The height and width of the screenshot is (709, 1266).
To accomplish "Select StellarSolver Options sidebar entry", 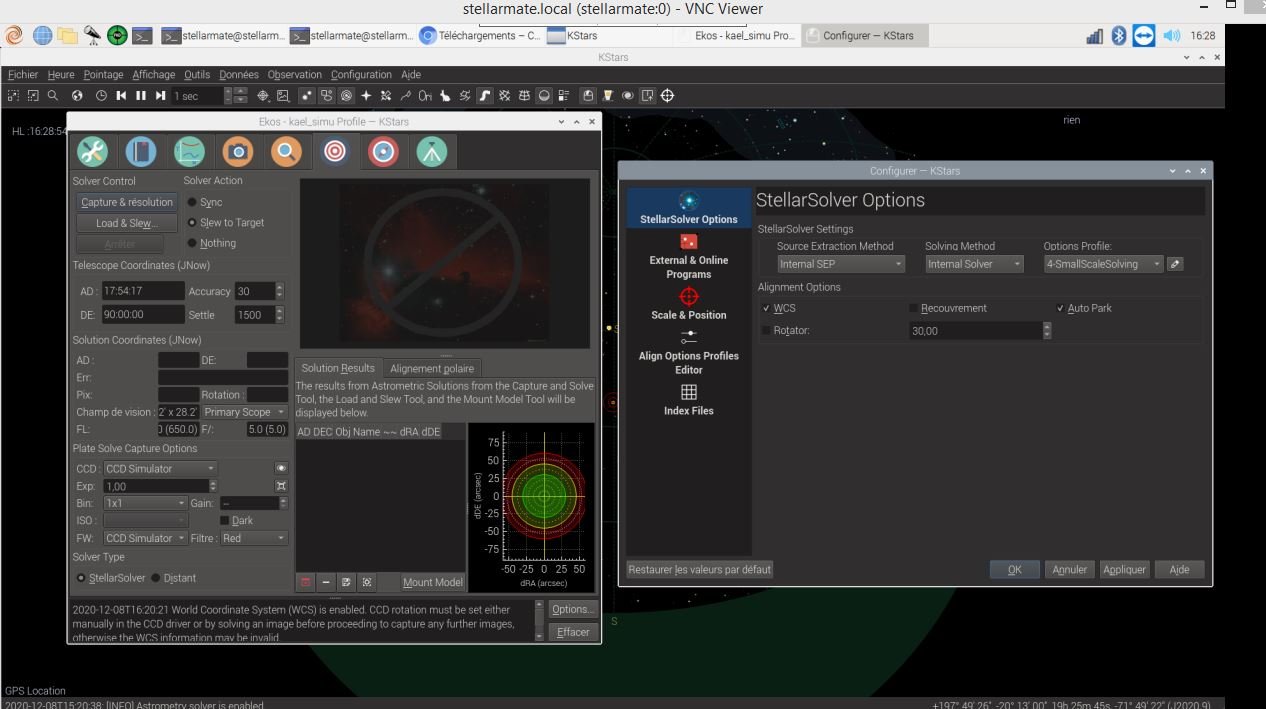I will point(689,207).
